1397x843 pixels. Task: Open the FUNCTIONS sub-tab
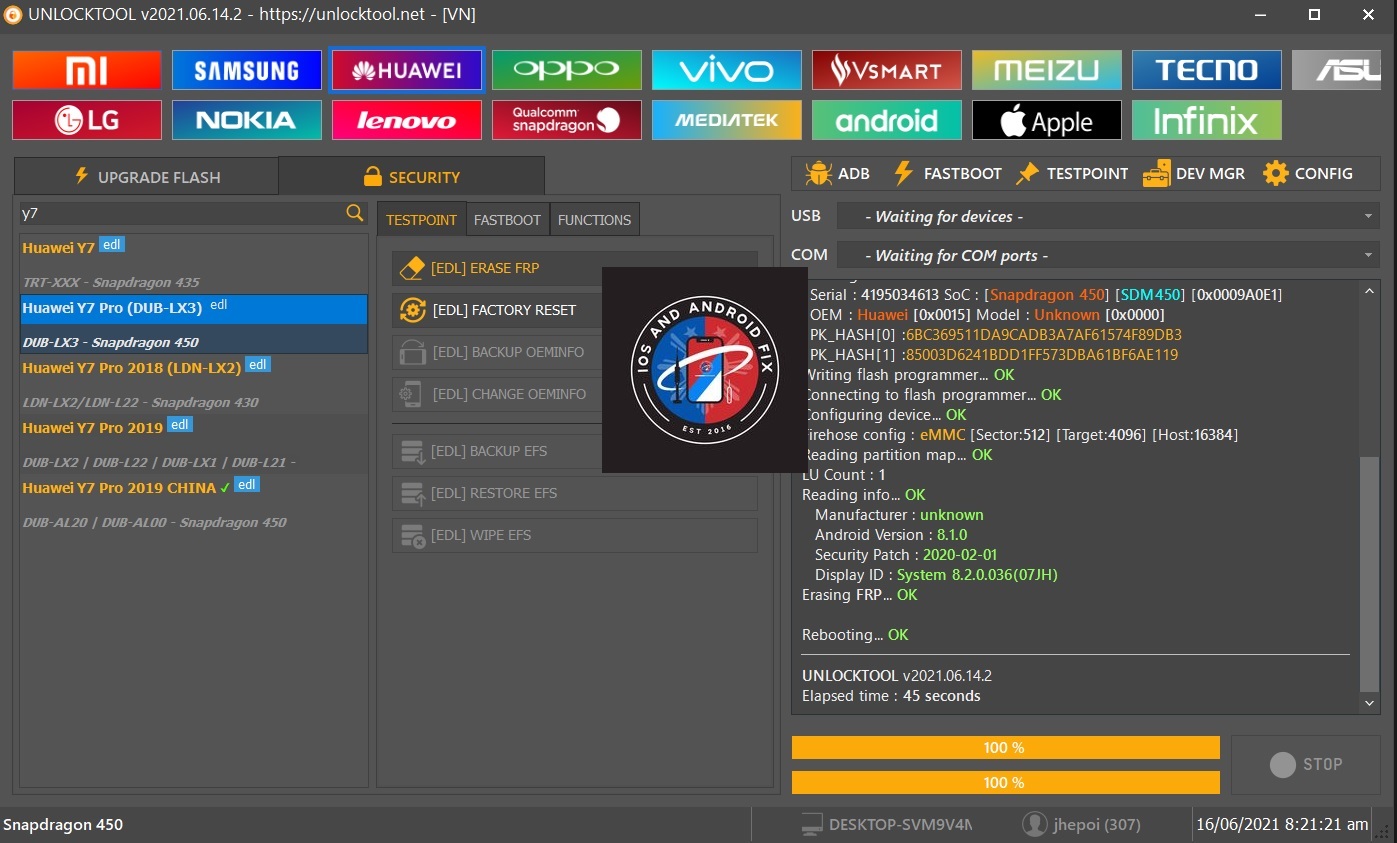(x=594, y=219)
